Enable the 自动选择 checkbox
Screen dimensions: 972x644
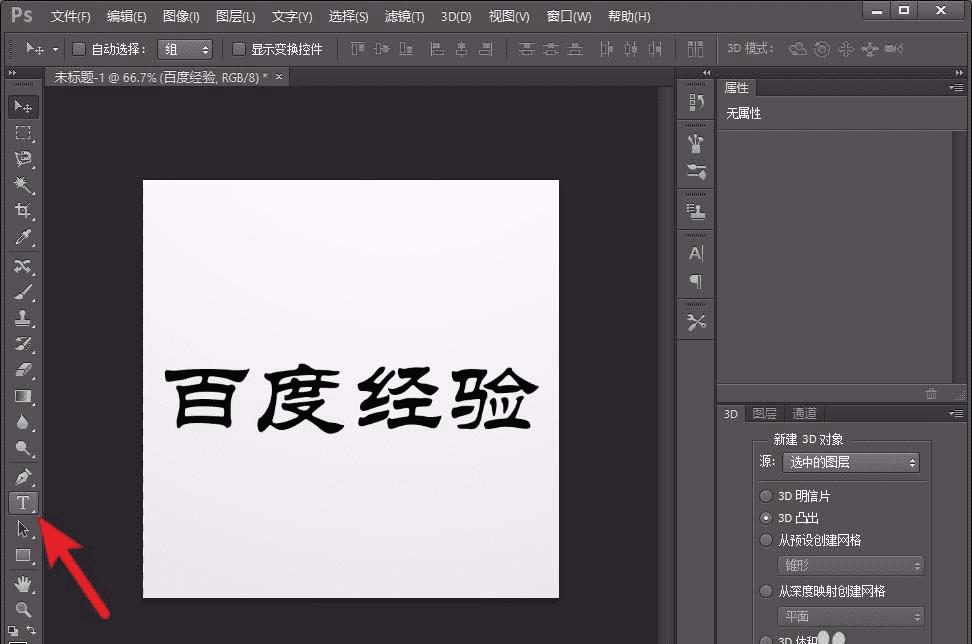79,48
